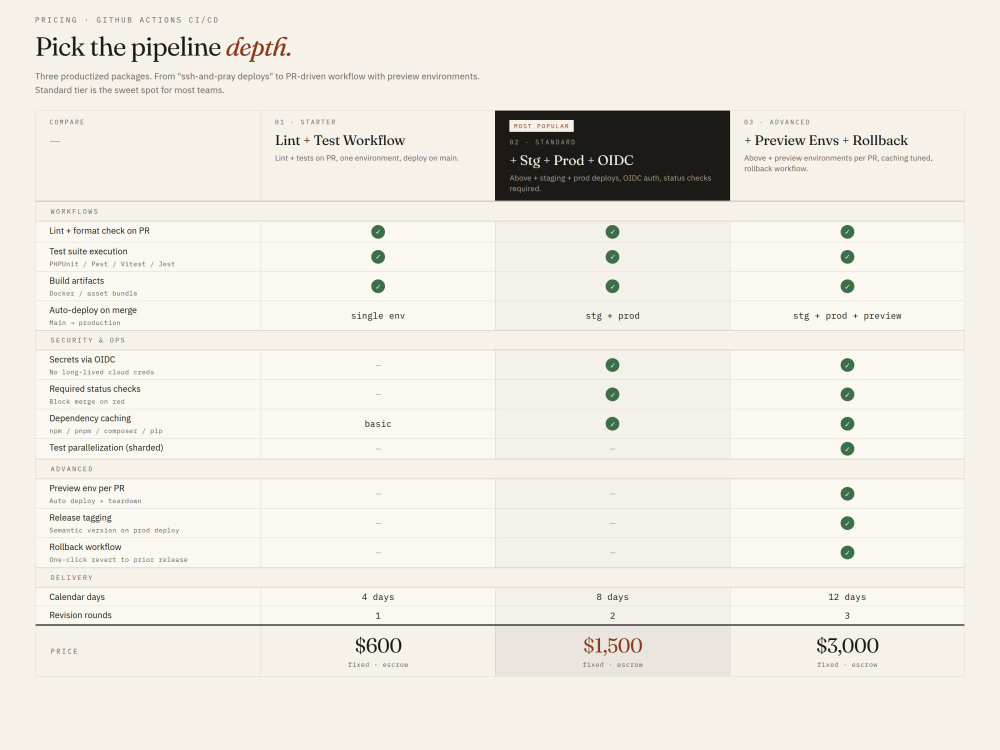This screenshot has height=750, width=1000.
Task: Click 'Secrets via OIDC' row label
Action: click(x=82, y=360)
